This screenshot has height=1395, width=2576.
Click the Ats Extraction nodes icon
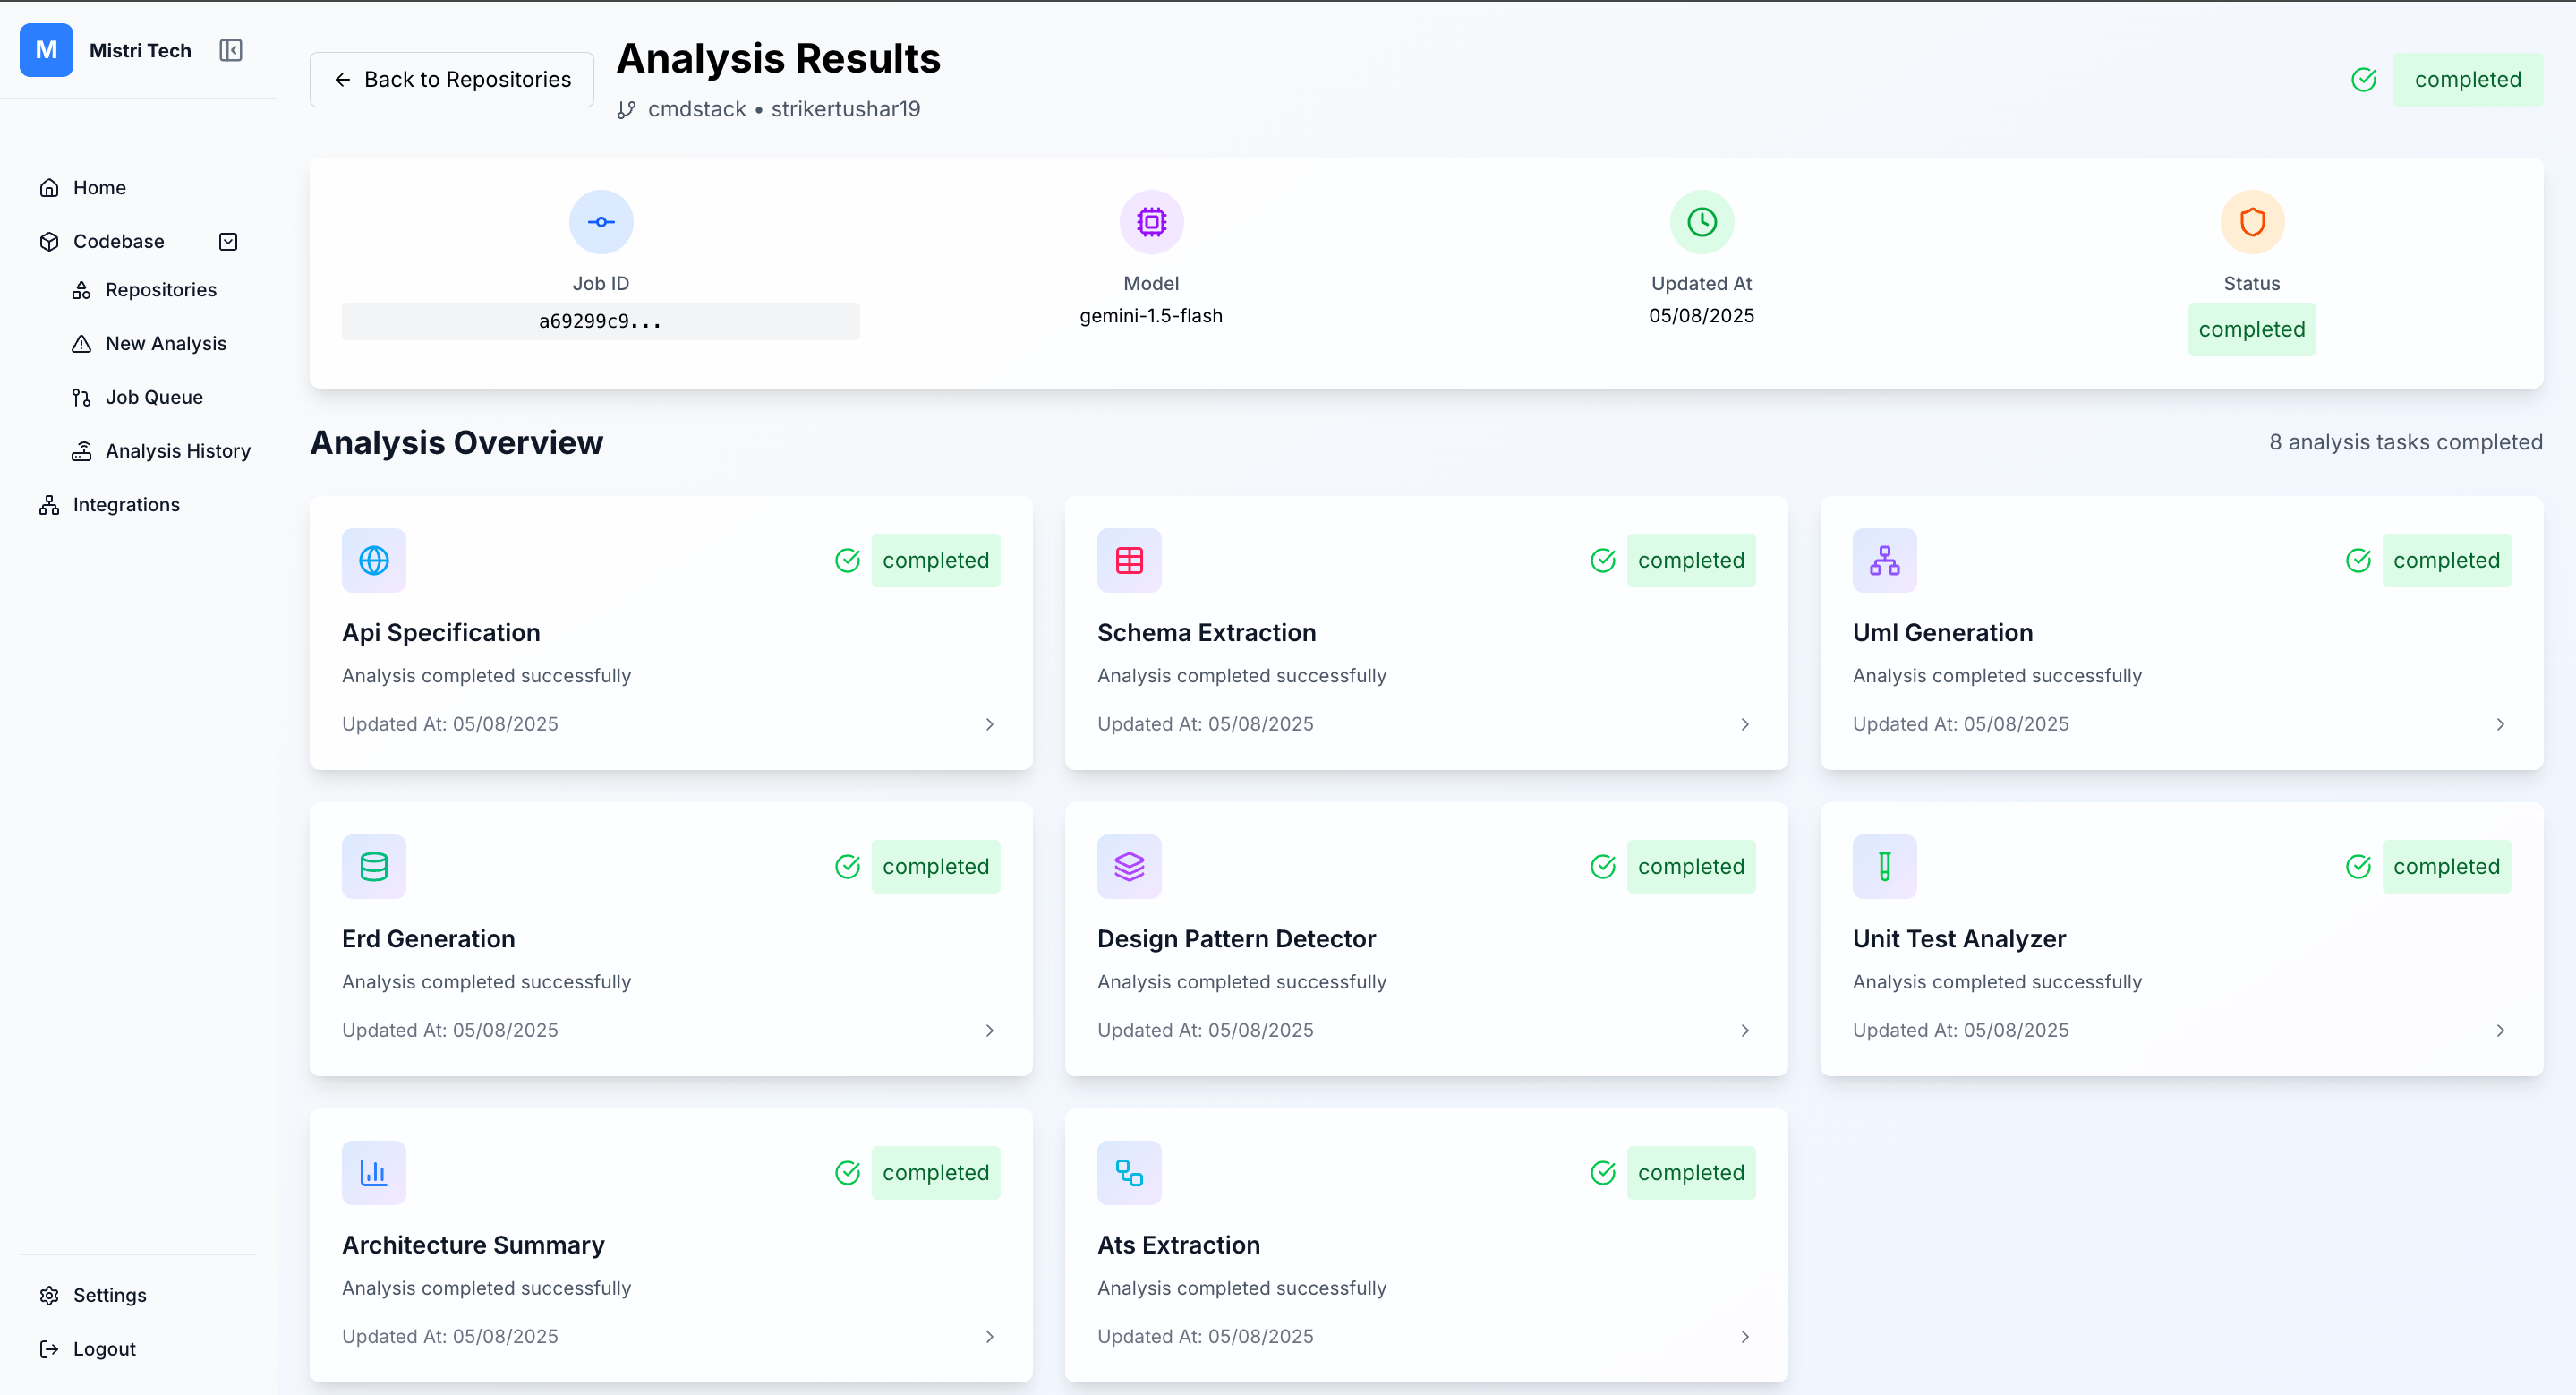point(1129,1172)
